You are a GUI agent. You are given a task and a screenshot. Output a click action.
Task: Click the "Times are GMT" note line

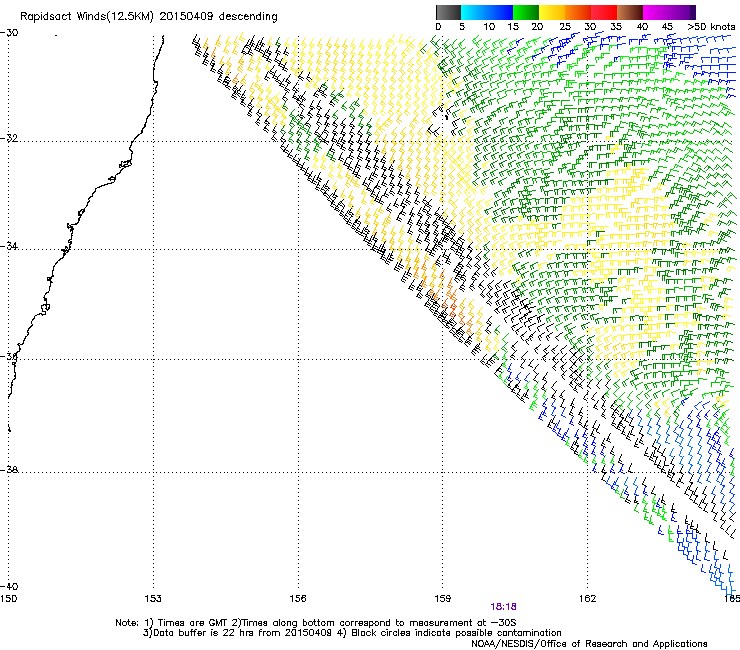click(x=316, y=623)
